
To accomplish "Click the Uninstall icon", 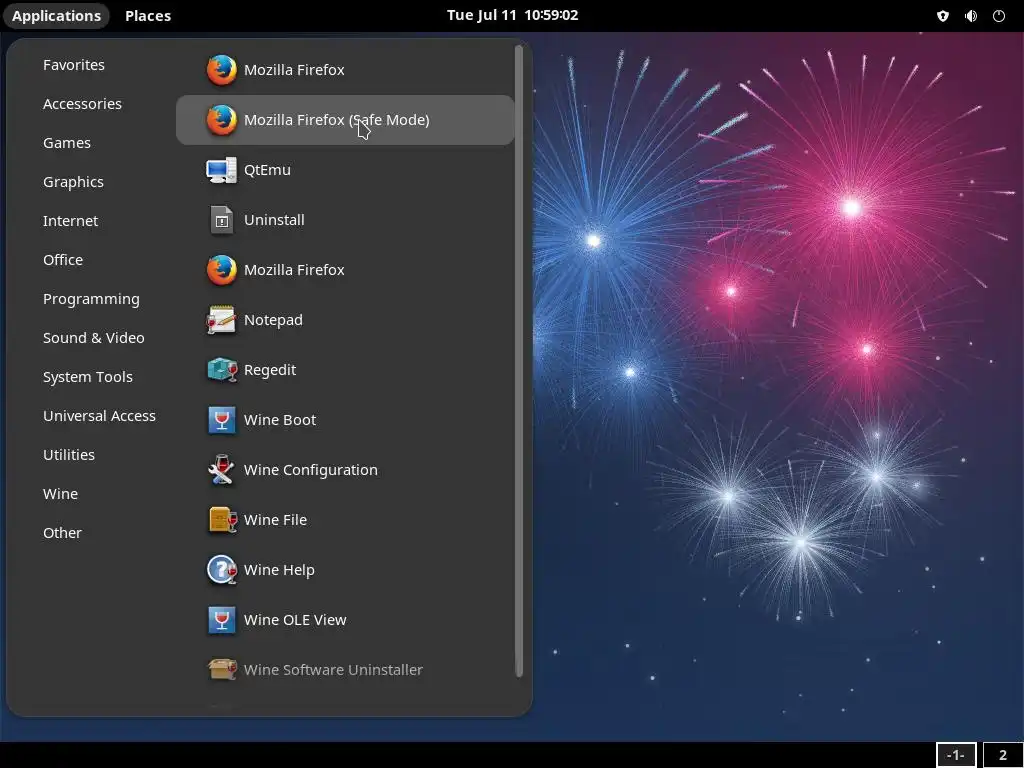I will tap(221, 220).
